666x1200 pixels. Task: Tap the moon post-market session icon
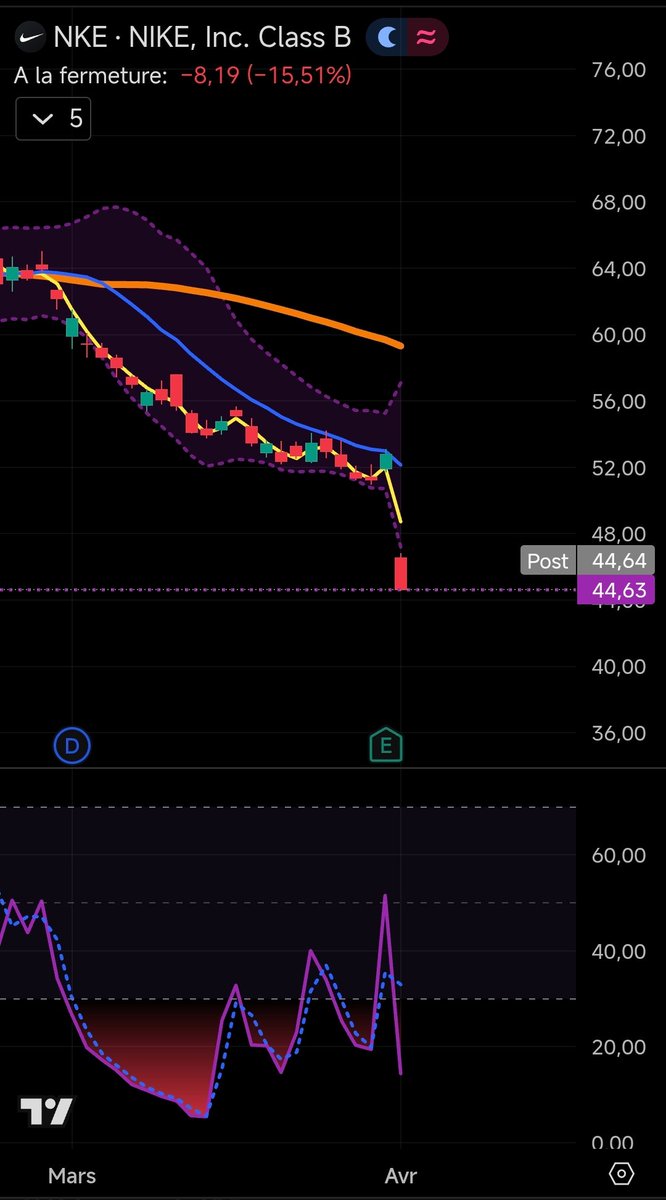pyautogui.click(x=387, y=38)
